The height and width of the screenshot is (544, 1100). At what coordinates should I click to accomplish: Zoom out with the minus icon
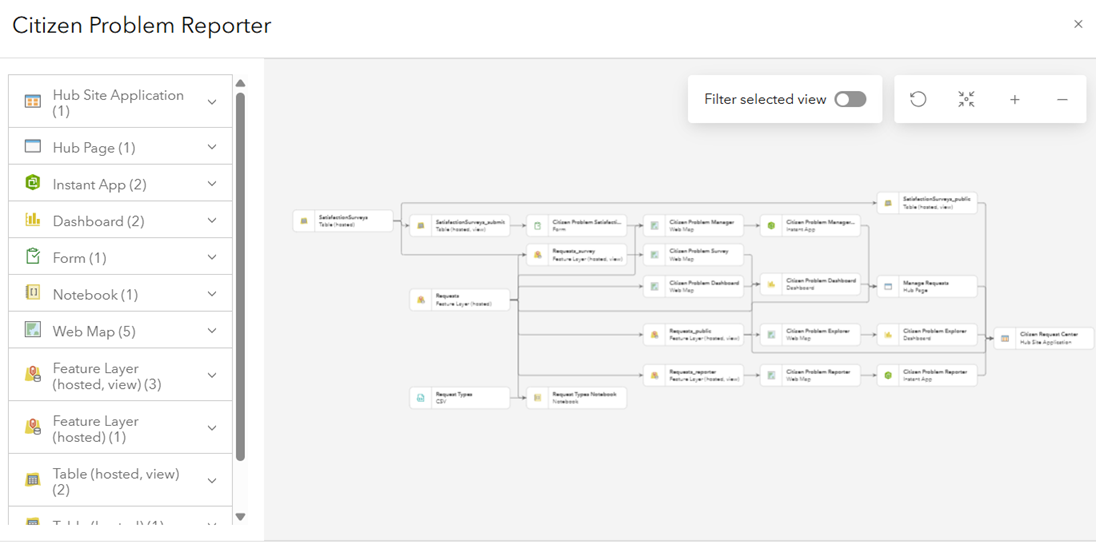pos(1062,99)
